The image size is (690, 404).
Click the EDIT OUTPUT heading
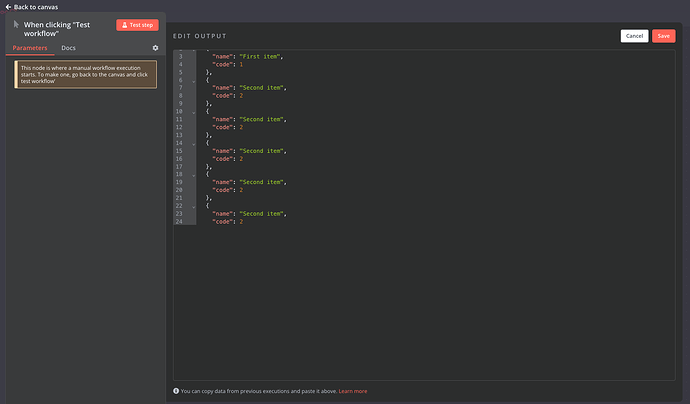coord(199,36)
